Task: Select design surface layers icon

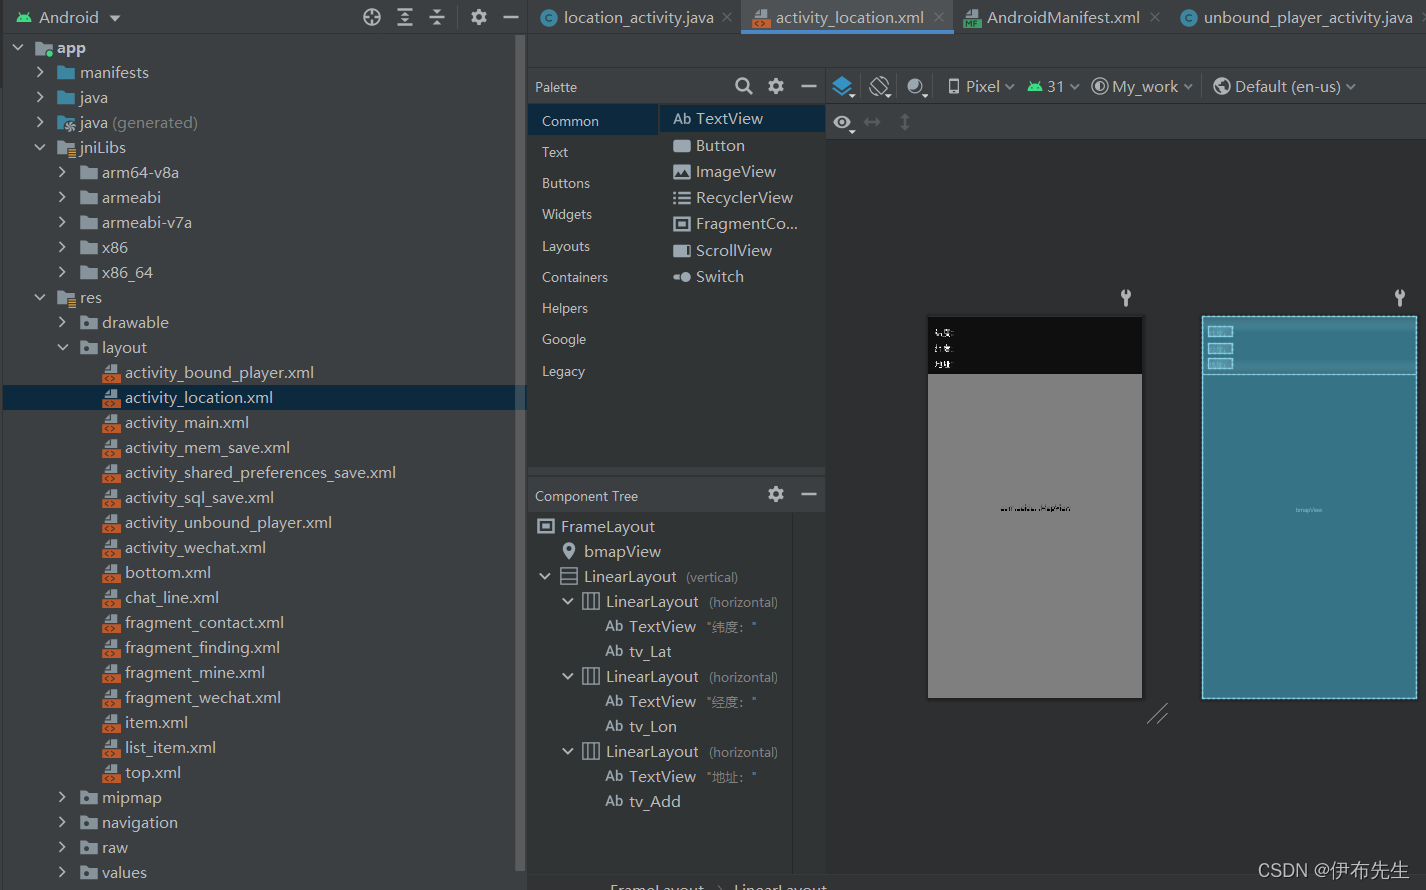Action: pyautogui.click(x=843, y=87)
